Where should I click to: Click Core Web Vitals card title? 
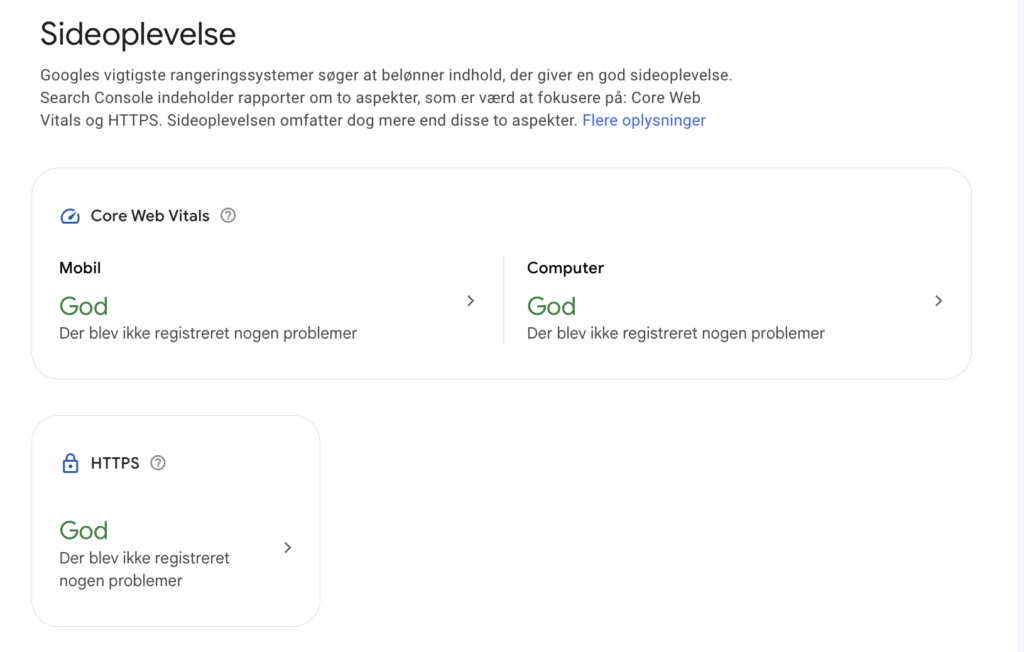pyautogui.click(x=150, y=216)
